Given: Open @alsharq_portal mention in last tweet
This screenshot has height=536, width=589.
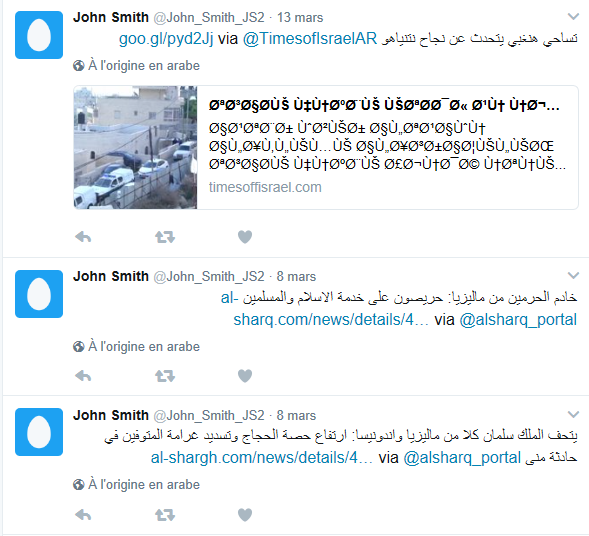Looking at the screenshot, I should click(x=462, y=458).
